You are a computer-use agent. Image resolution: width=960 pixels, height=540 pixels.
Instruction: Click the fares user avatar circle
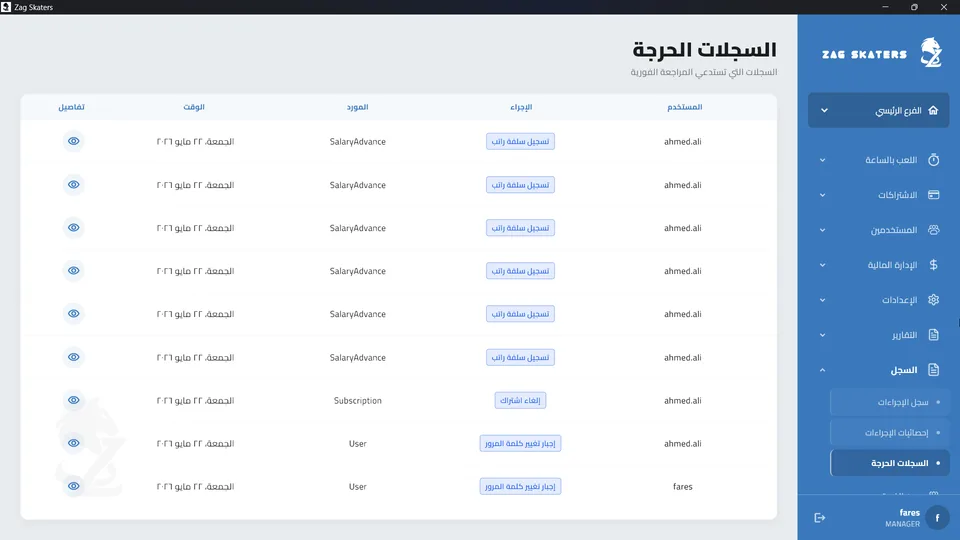[937, 518]
